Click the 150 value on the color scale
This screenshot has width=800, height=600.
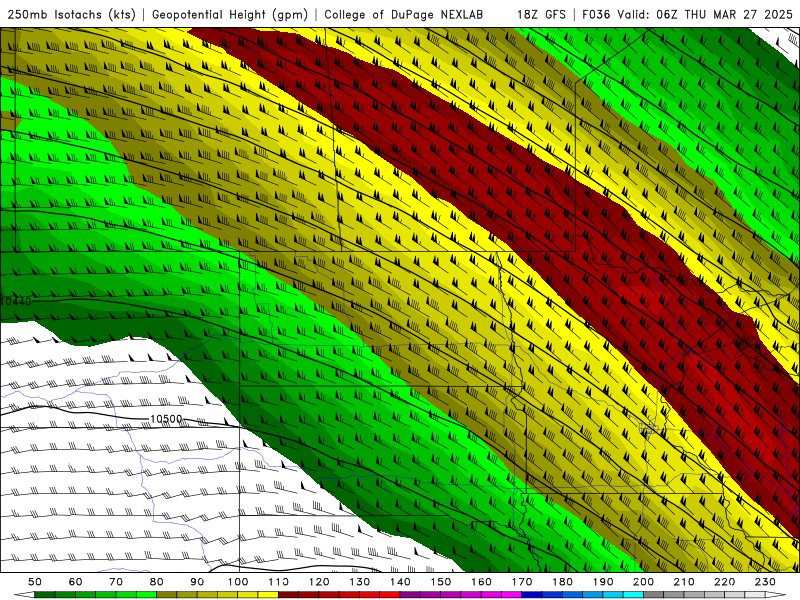click(x=441, y=582)
